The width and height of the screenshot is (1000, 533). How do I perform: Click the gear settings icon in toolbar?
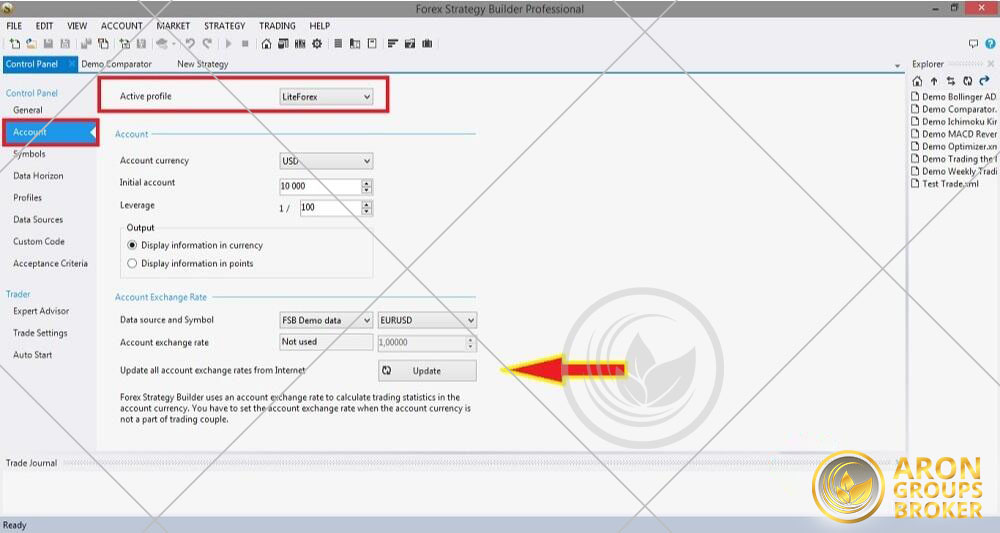(317, 43)
